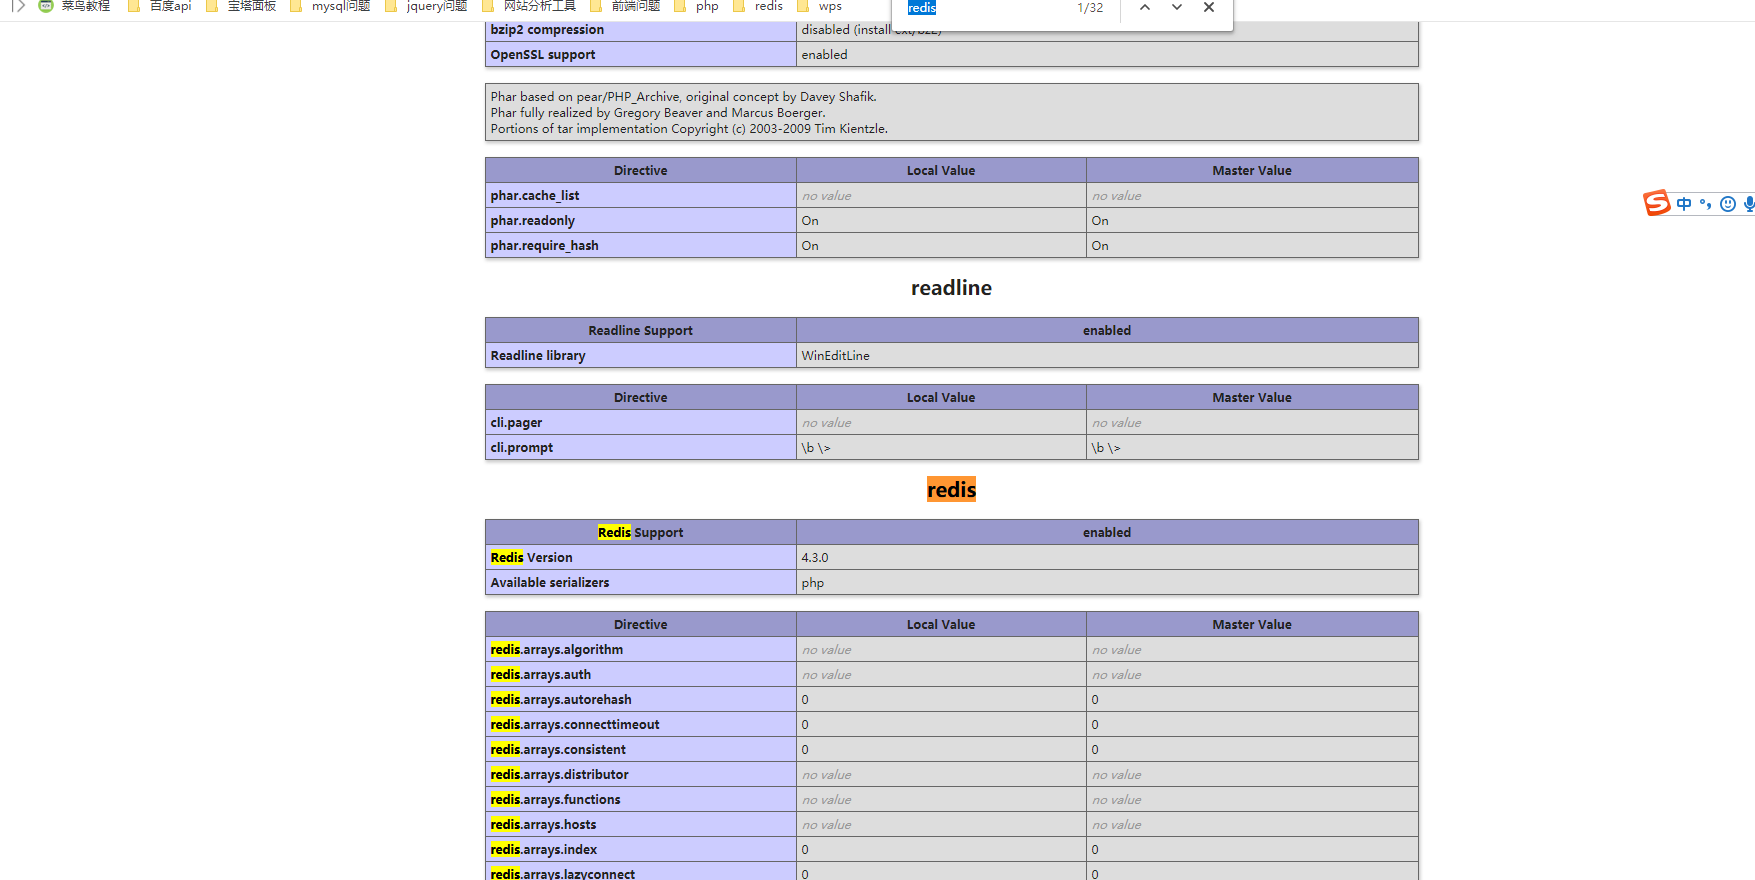
Task: Click the phar.cache_list directive
Action: 535,196
